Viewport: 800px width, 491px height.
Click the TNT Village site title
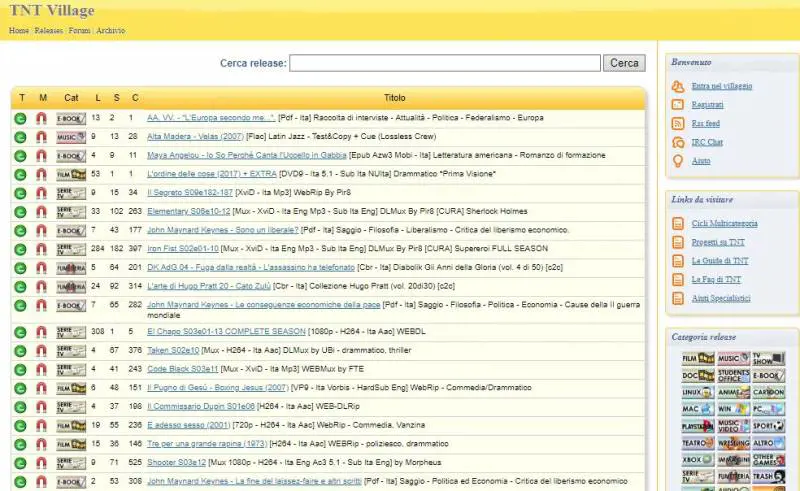pyautogui.click(x=52, y=11)
